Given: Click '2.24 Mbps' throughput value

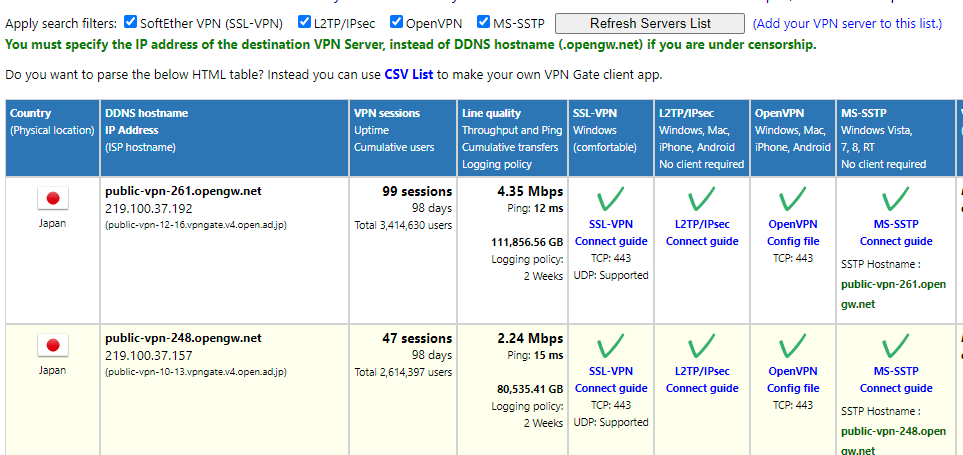Looking at the screenshot, I should point(530,338).
